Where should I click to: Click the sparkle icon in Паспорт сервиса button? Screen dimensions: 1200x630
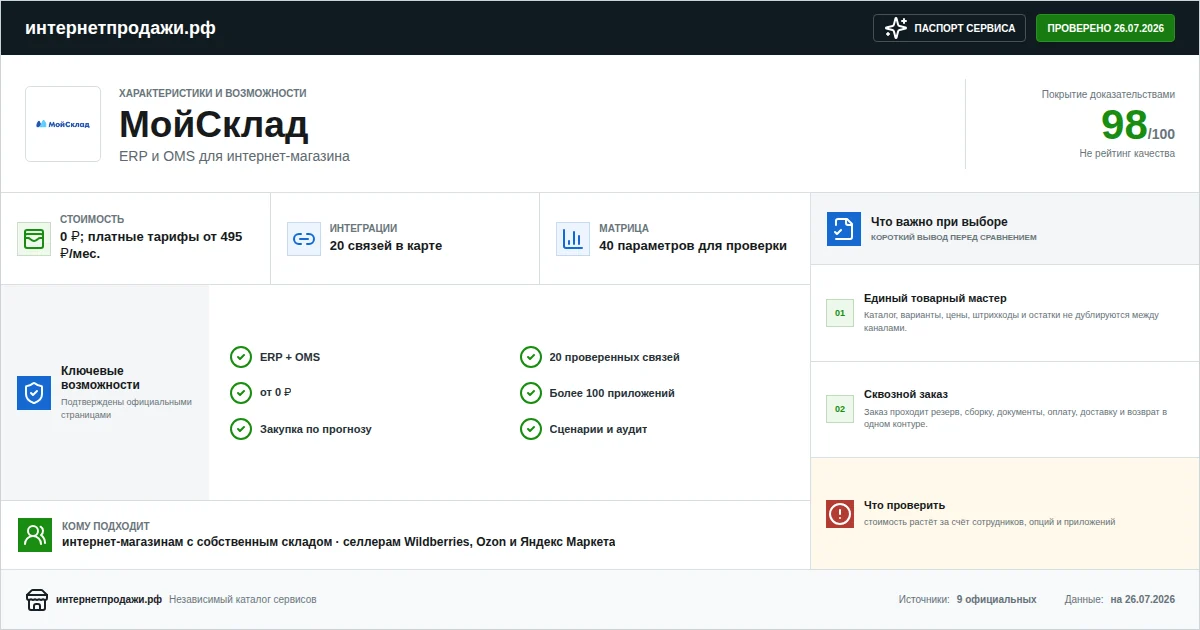(896, 28)
